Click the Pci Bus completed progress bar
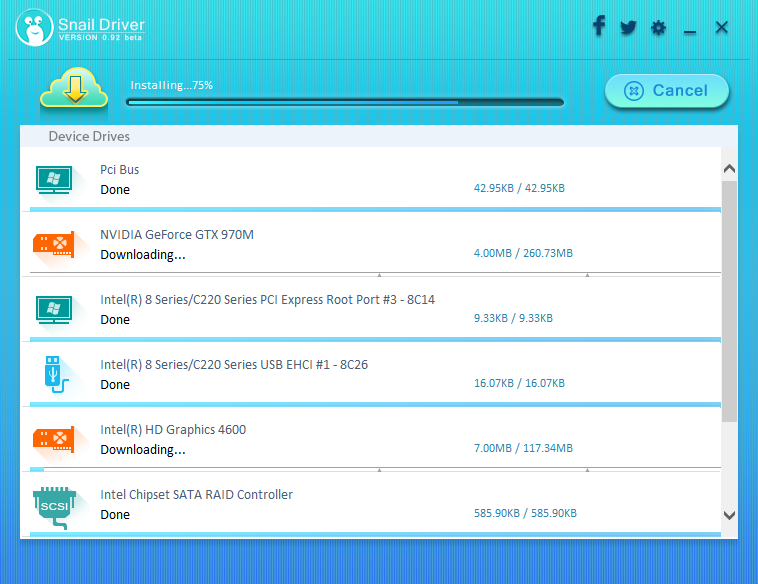The width and height of the screenshot is (758, 584). click(375, 209)
